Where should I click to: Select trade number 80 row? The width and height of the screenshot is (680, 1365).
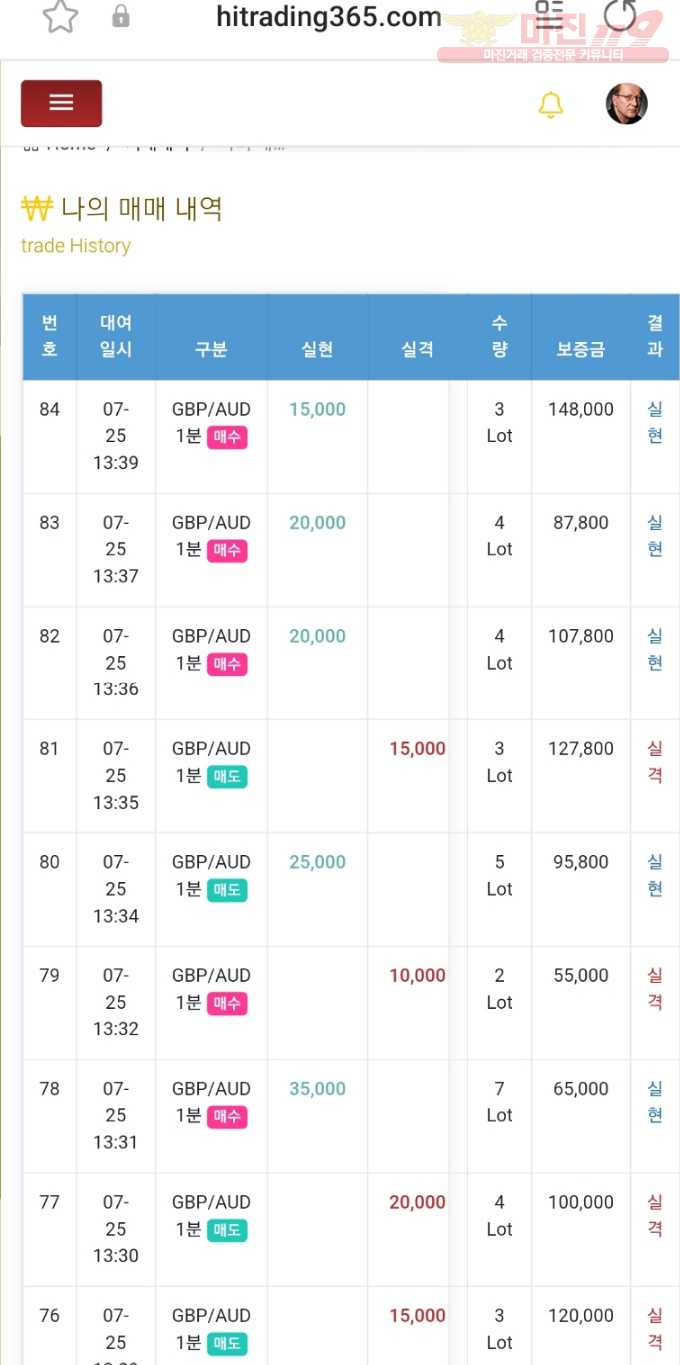(351, 889)
